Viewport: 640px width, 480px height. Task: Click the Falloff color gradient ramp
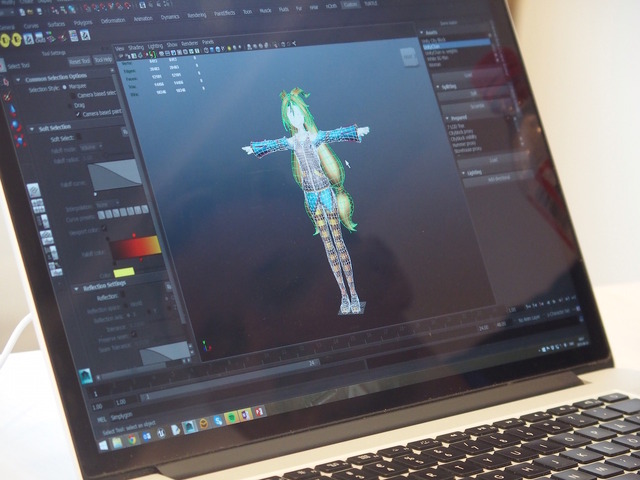135,248
